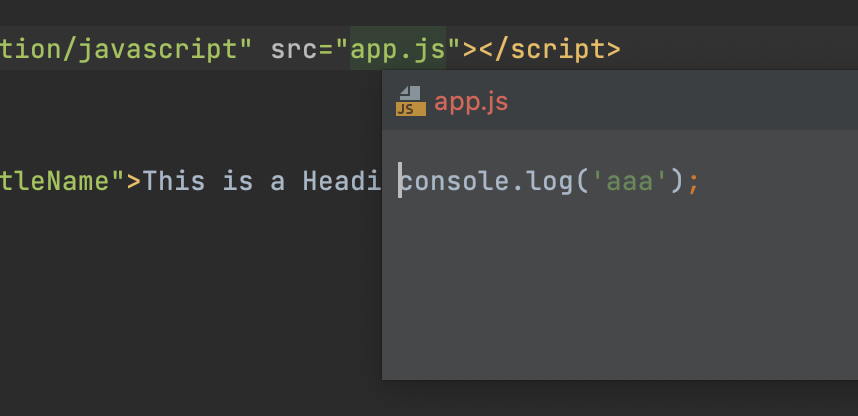Click the JS file icon in popup header
This screenshot has height=416, width=858.
pyautogui.click(x=411, y=101)
